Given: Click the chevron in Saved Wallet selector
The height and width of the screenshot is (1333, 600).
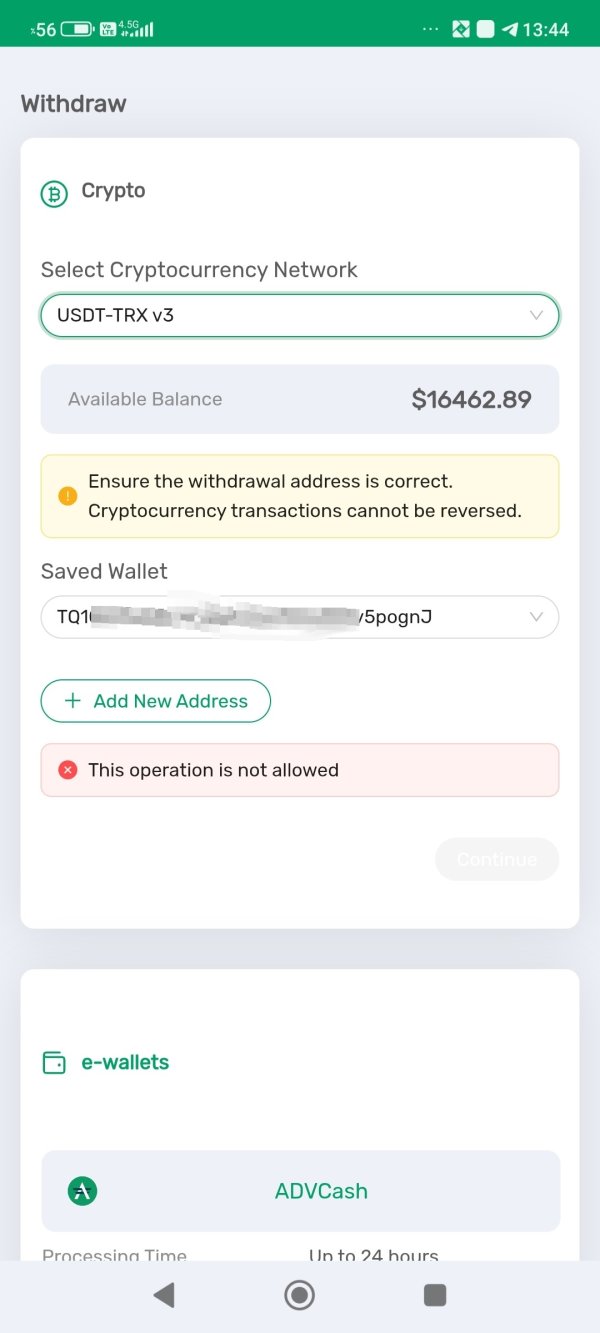Looking at the screenshot, I should 536,617.
